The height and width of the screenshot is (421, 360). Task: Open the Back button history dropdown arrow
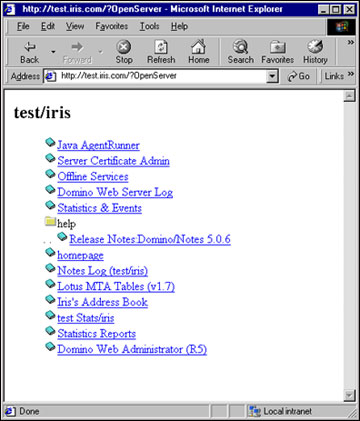(53, 52)
